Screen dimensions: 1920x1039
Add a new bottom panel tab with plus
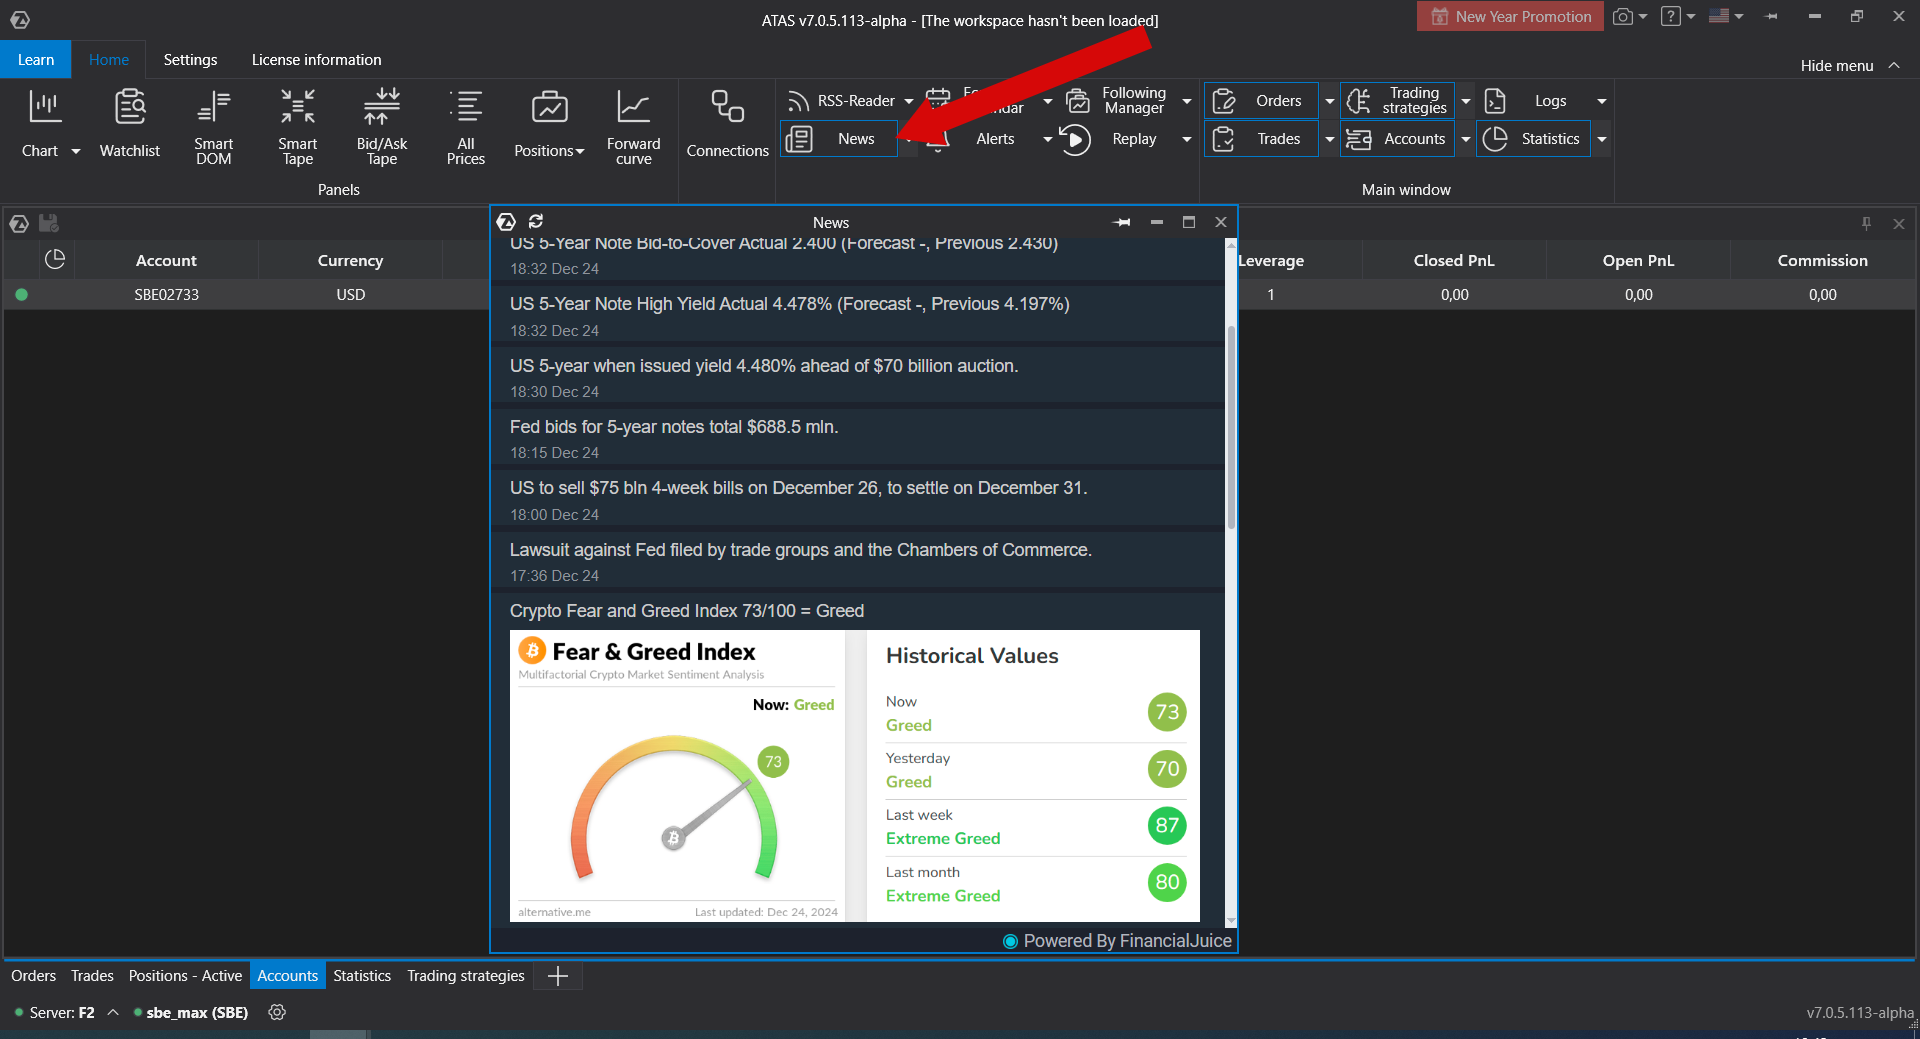coord(558,976)
